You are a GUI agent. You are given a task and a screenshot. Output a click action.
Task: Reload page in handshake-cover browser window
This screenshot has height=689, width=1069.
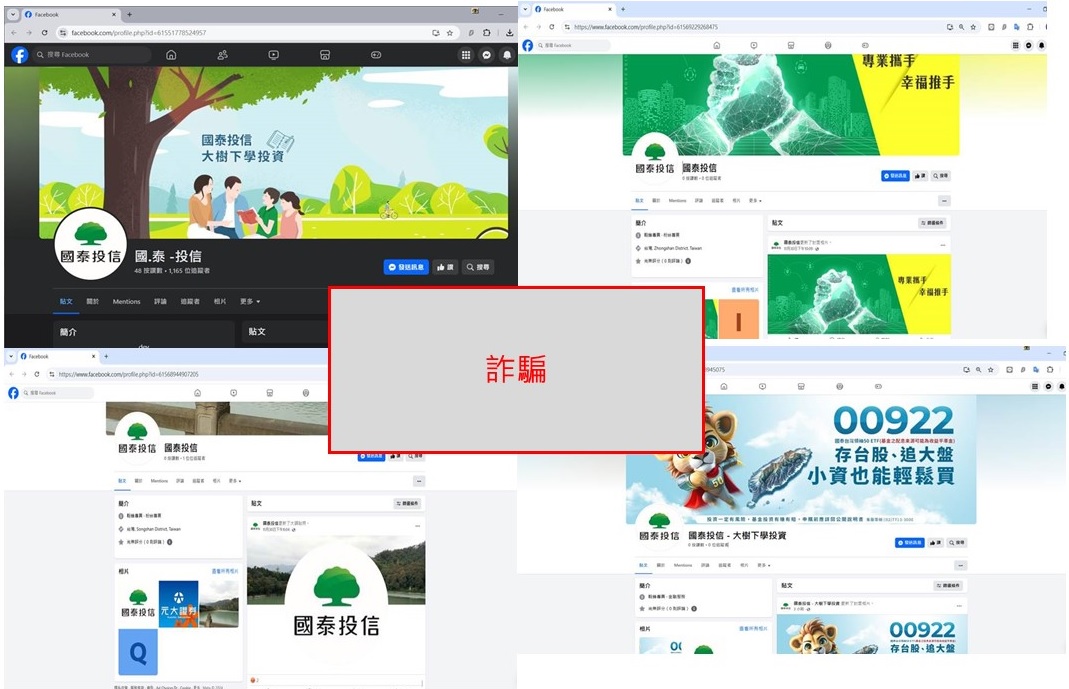(552, 27)
